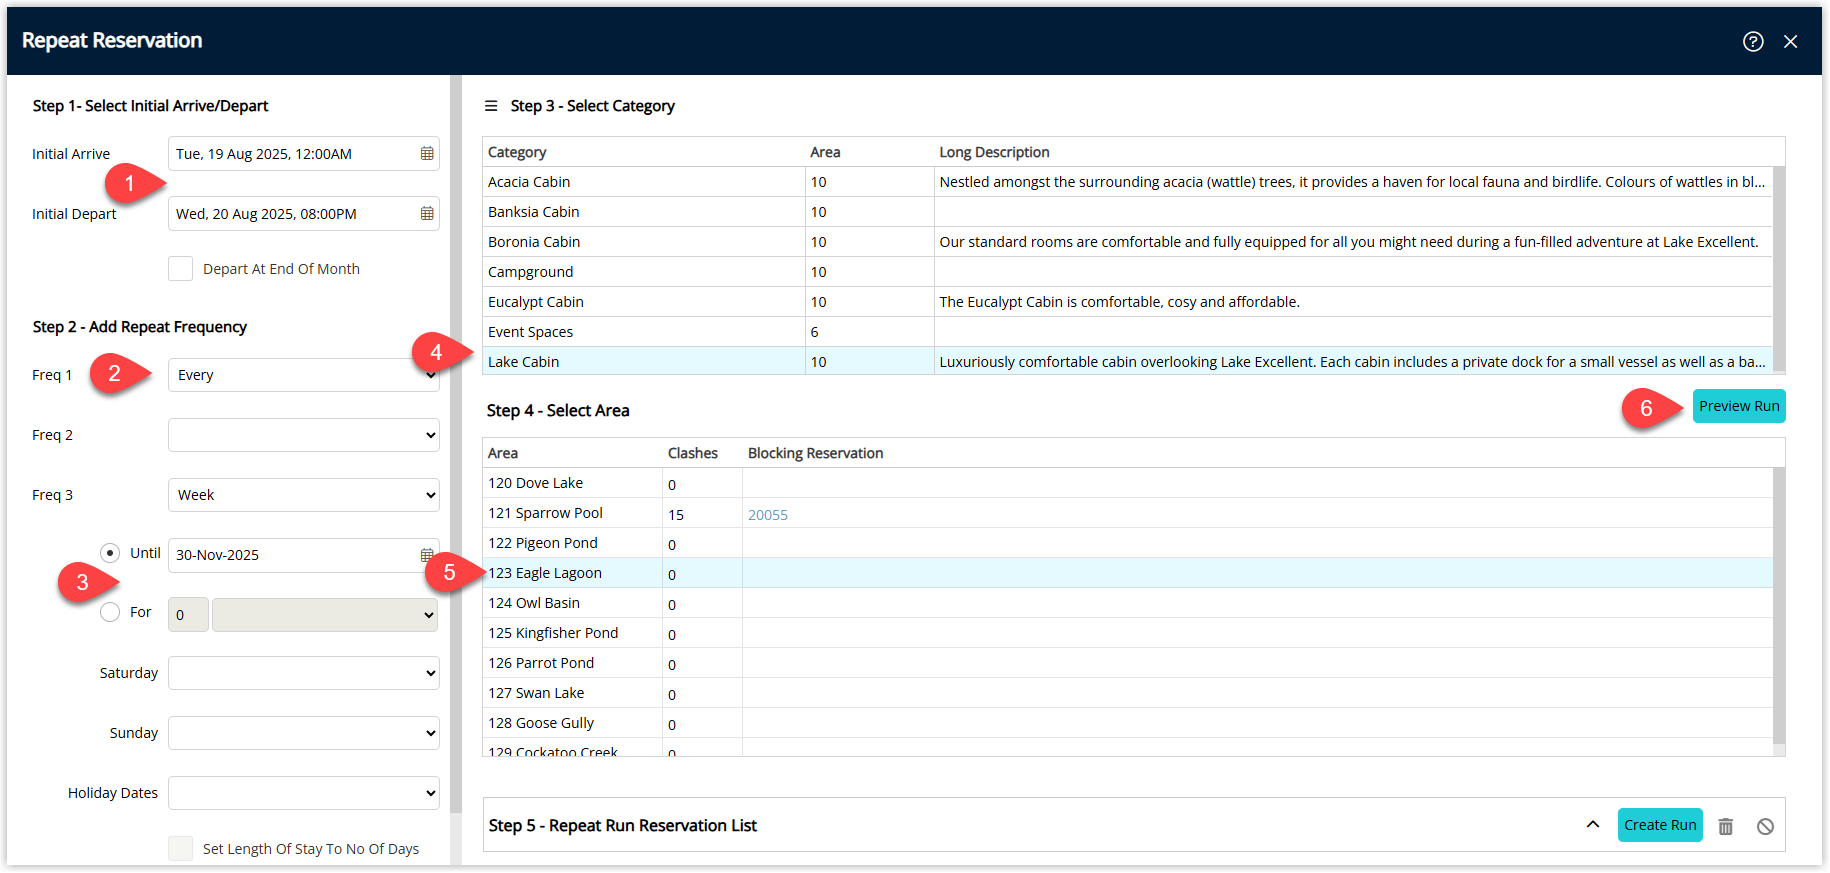Click the Long Description column header
Image resolution: width=1830 pixels, height=873 pixels.
tap(994, 152)
